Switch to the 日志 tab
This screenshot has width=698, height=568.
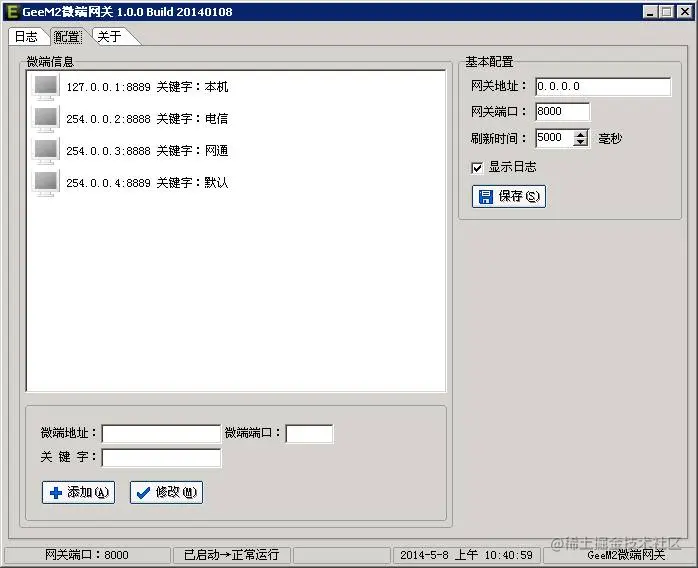tap(26, 37)
